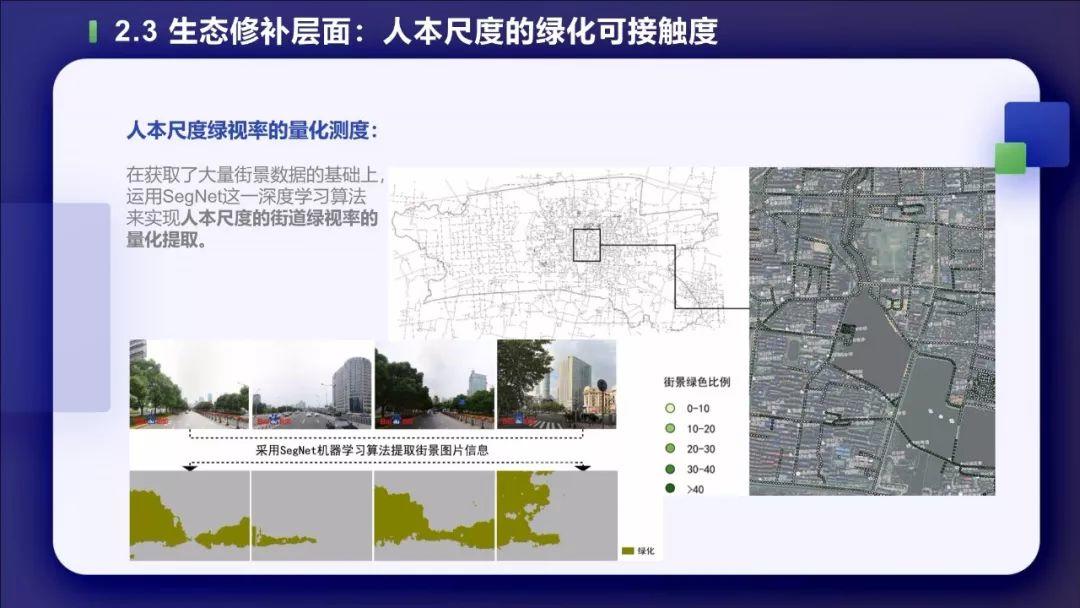Screen dimensions: 1080x608
Task: Click the paragraph line '运用SegNet这一深度学习算法'
Action: tap(246, 196)
